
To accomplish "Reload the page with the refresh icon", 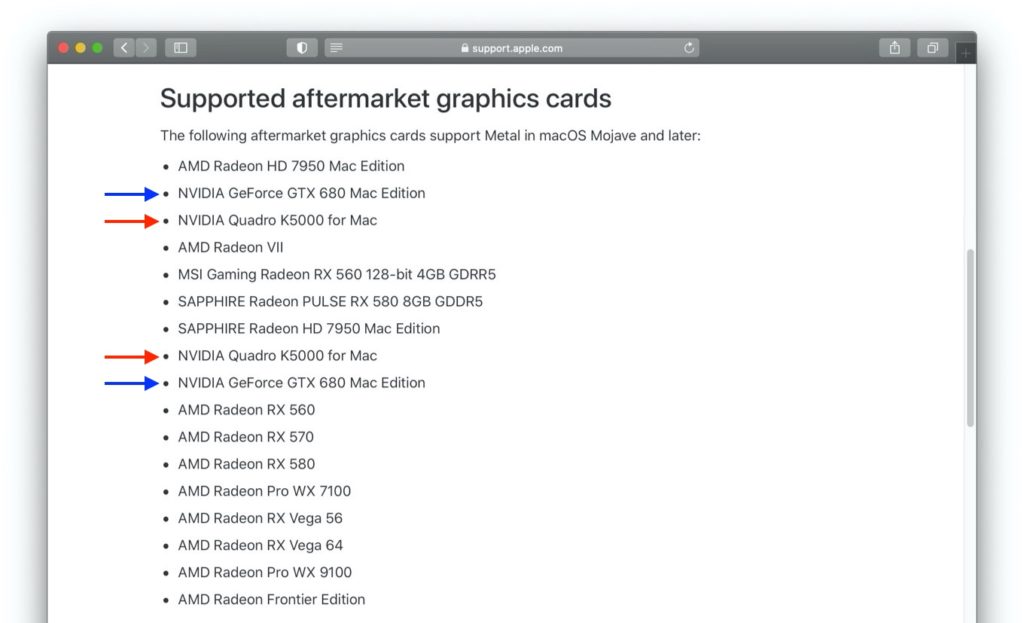I will 688,47.
